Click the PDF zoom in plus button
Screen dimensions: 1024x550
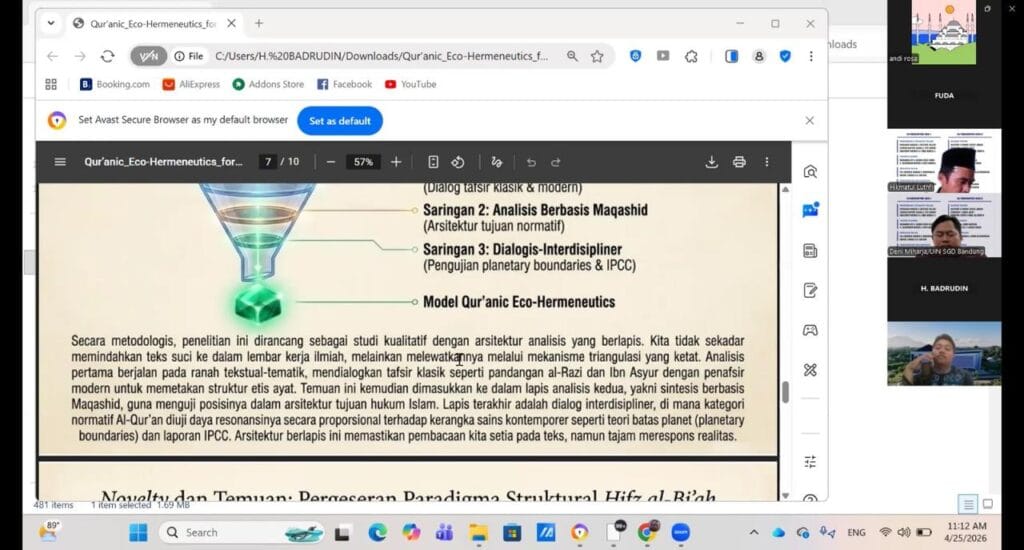pos(396,162)
